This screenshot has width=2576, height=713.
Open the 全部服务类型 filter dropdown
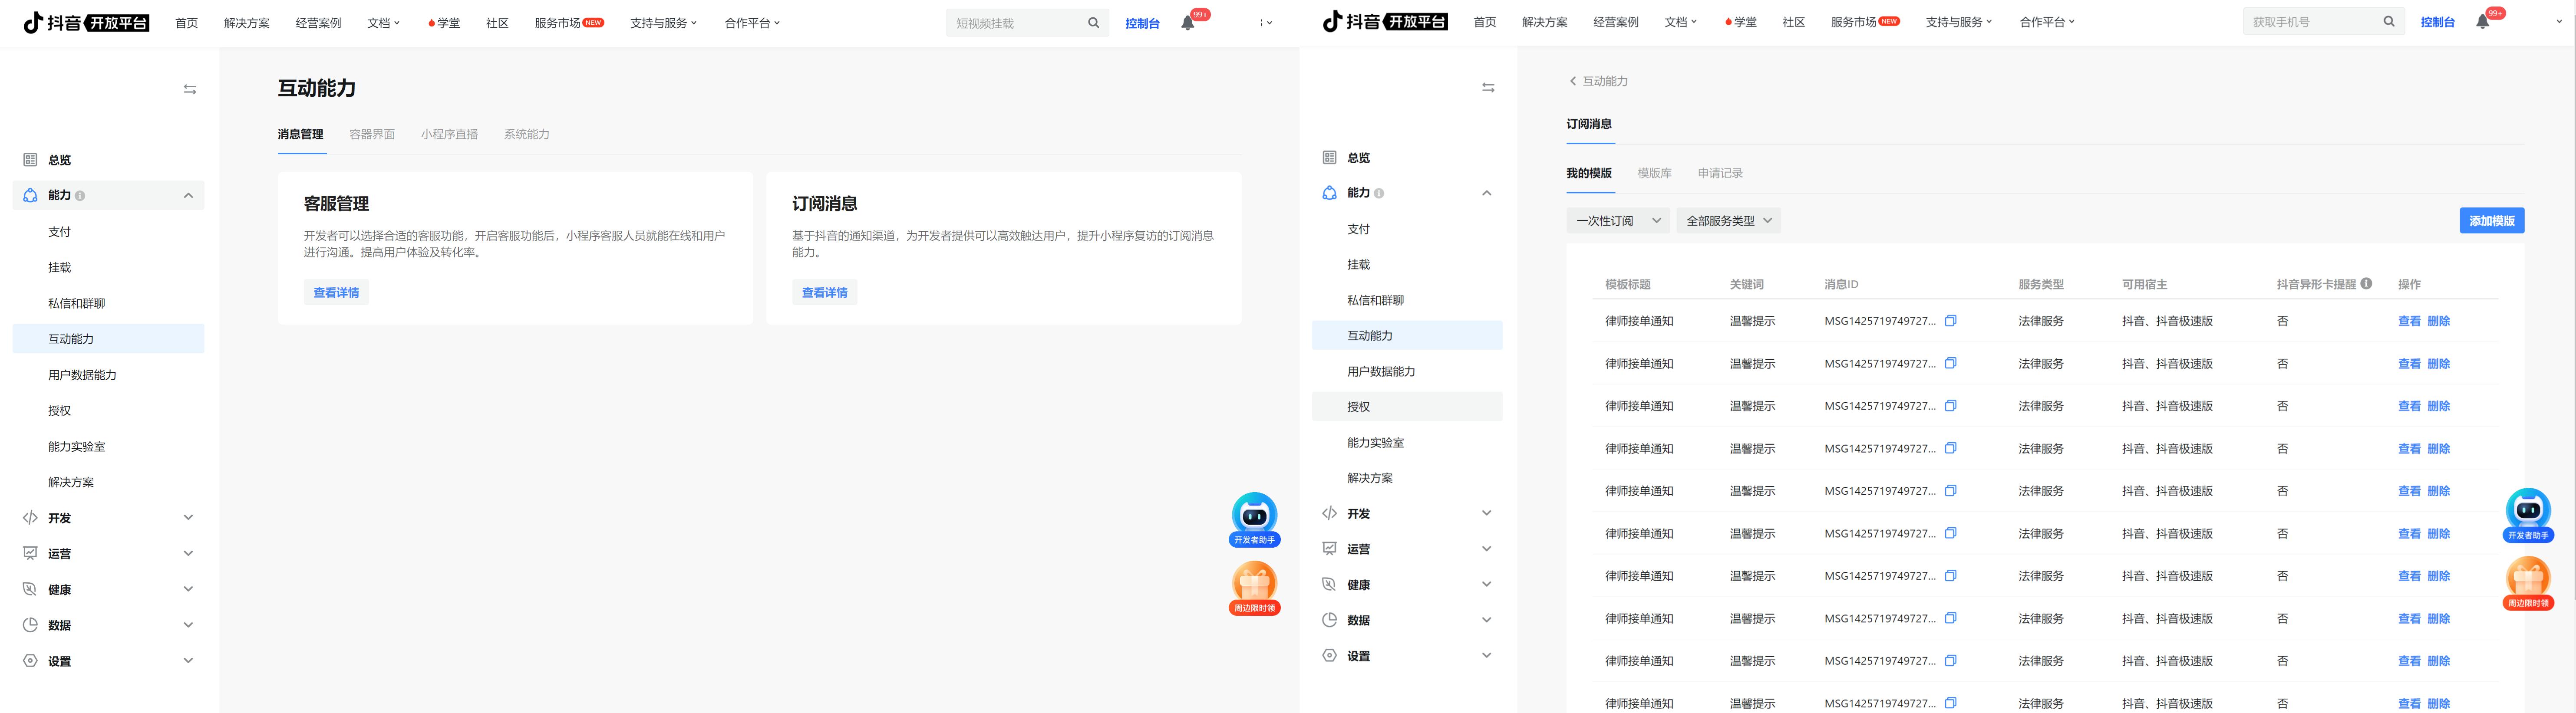coord(1728,221)
